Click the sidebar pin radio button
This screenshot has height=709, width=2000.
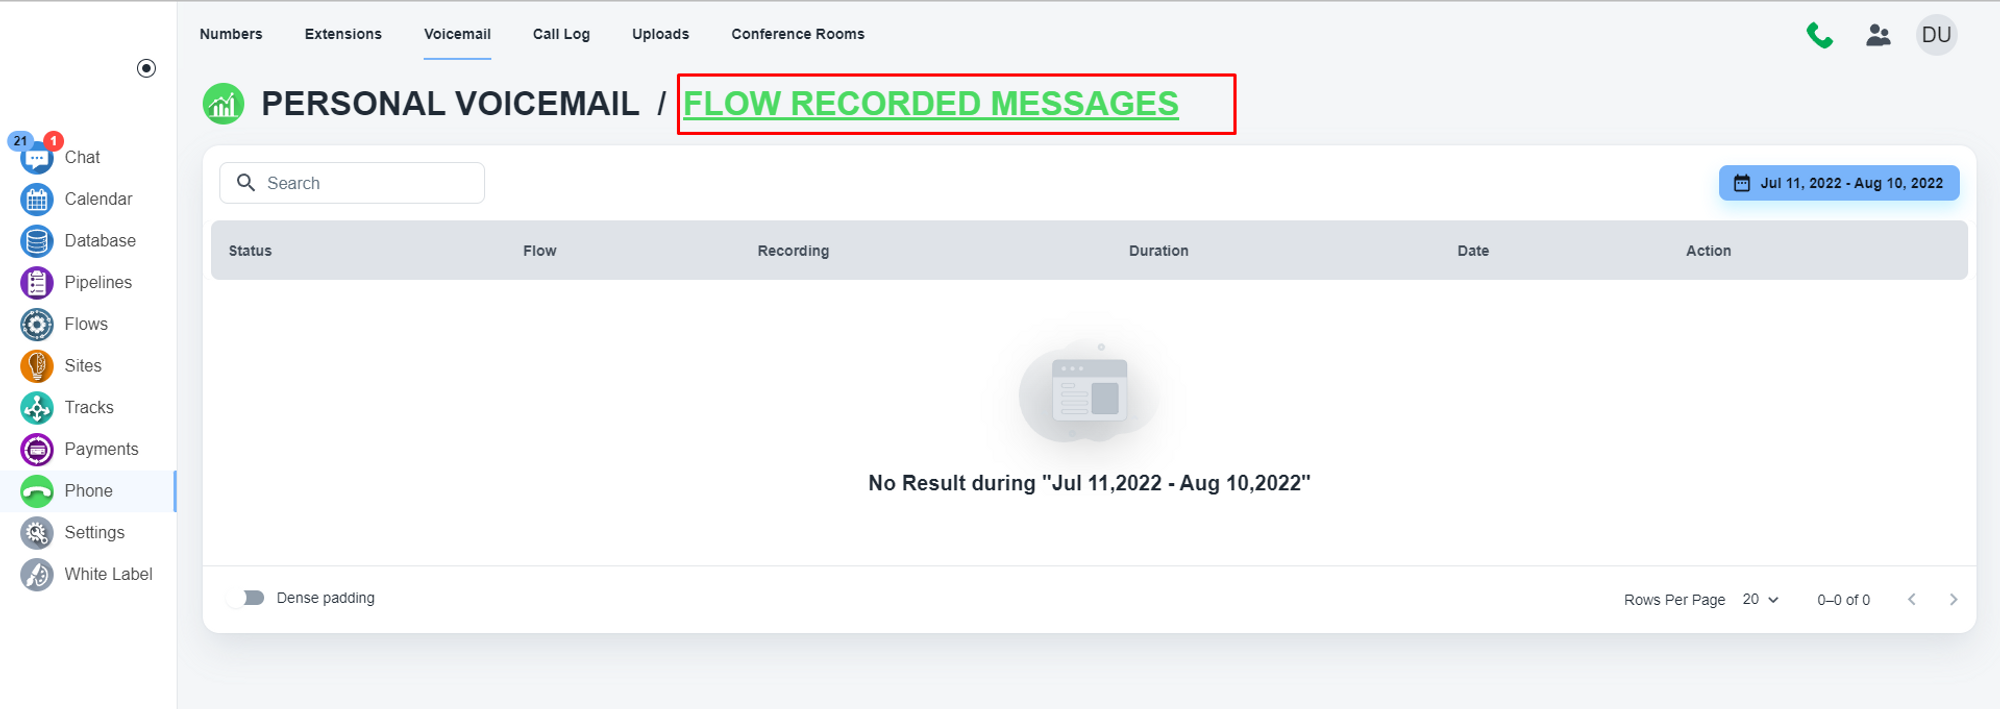coord(146,68)
